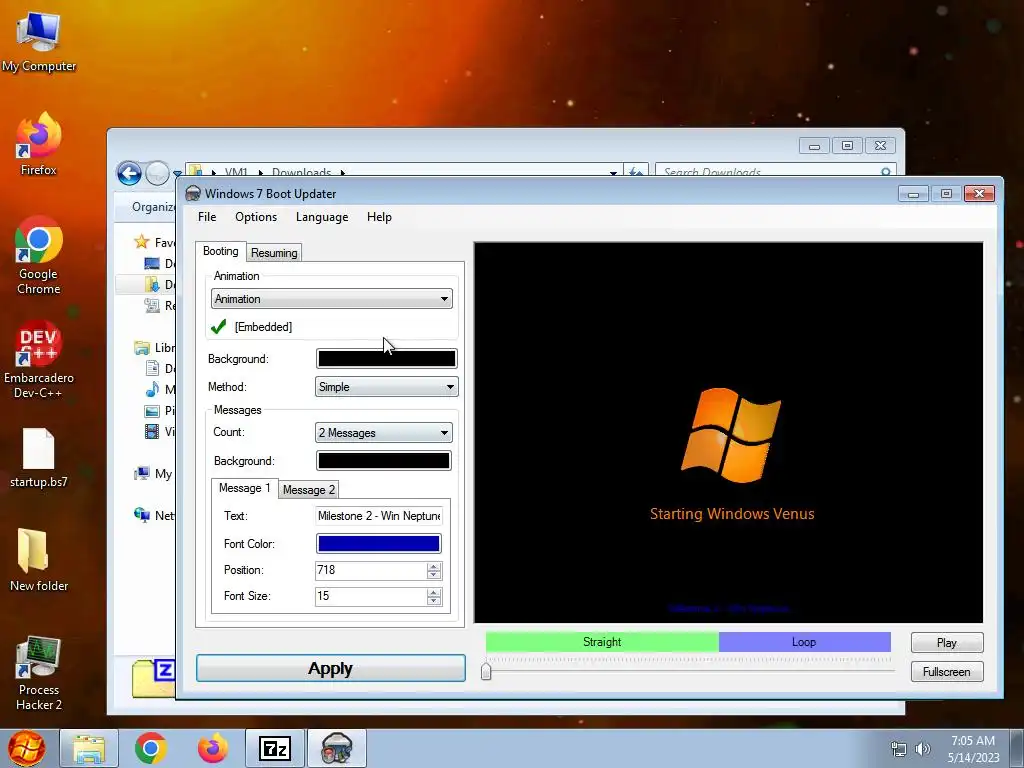Open the File menu
This screenshot has width=1024, height=768.
click(x=207, y=217)
